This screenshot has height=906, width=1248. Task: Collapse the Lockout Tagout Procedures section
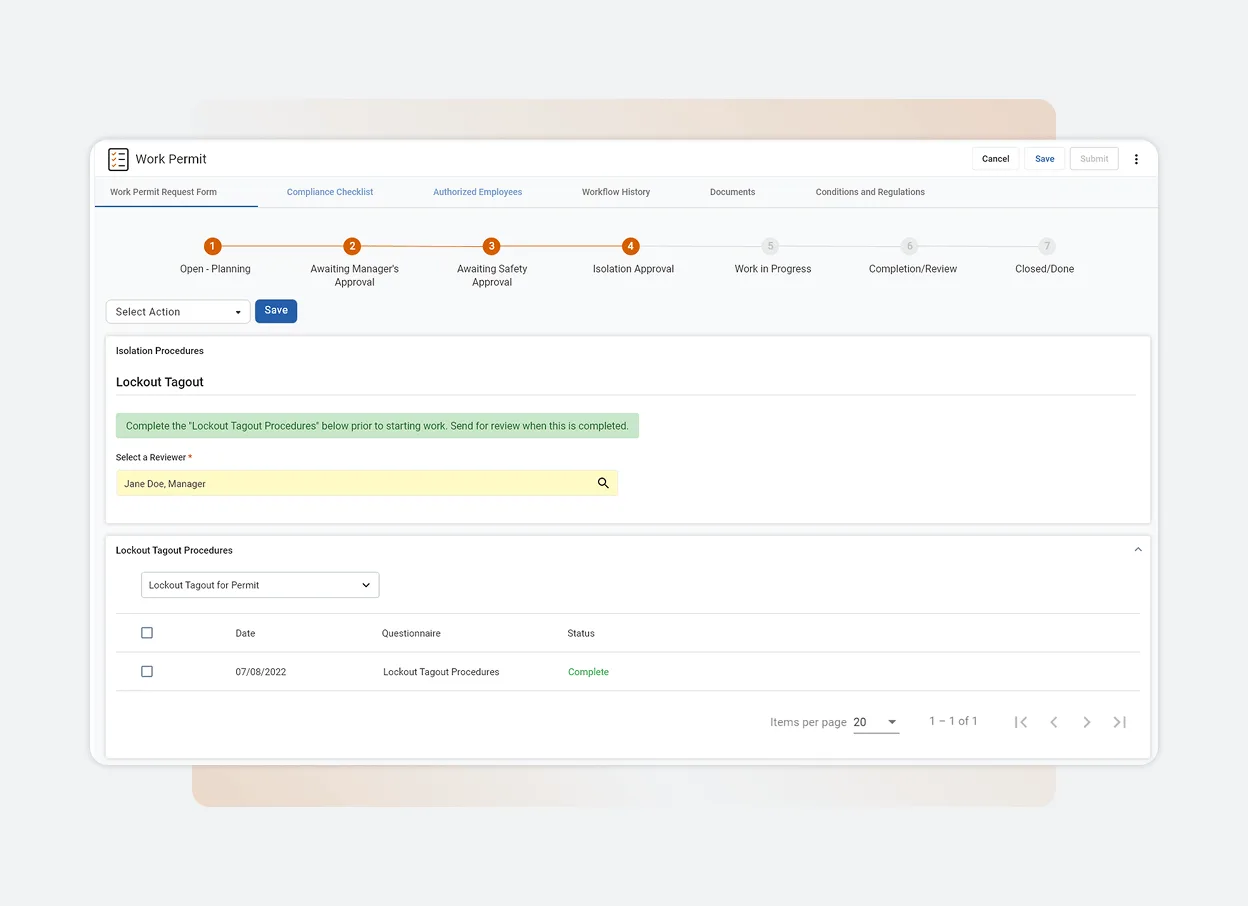click(1137, 549)
